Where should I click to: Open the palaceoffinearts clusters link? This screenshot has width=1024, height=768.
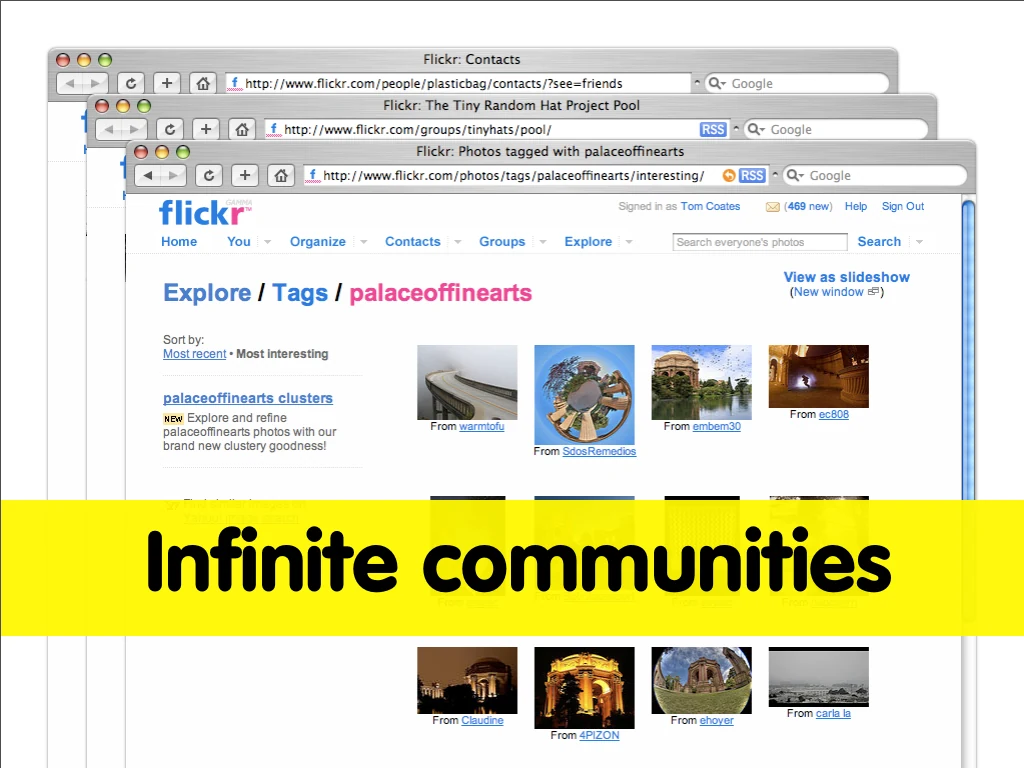[248, 398]
